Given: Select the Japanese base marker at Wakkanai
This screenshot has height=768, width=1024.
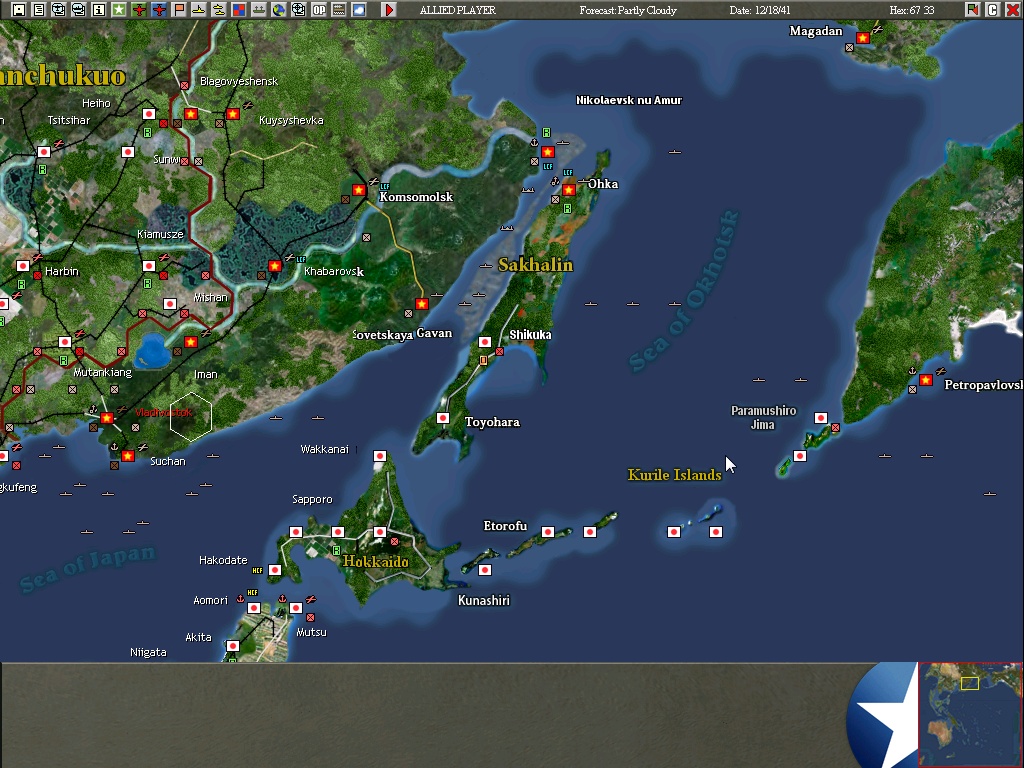Looking at the screenshot, I should pos(379,456).
